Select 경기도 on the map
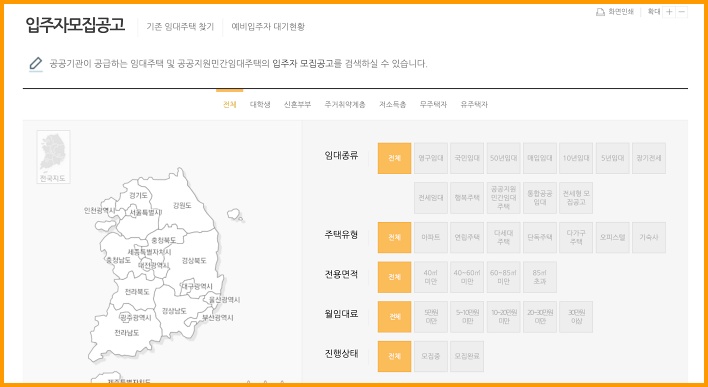The height and width of the screenshot is (387, 708). click(x=138, y=196)
